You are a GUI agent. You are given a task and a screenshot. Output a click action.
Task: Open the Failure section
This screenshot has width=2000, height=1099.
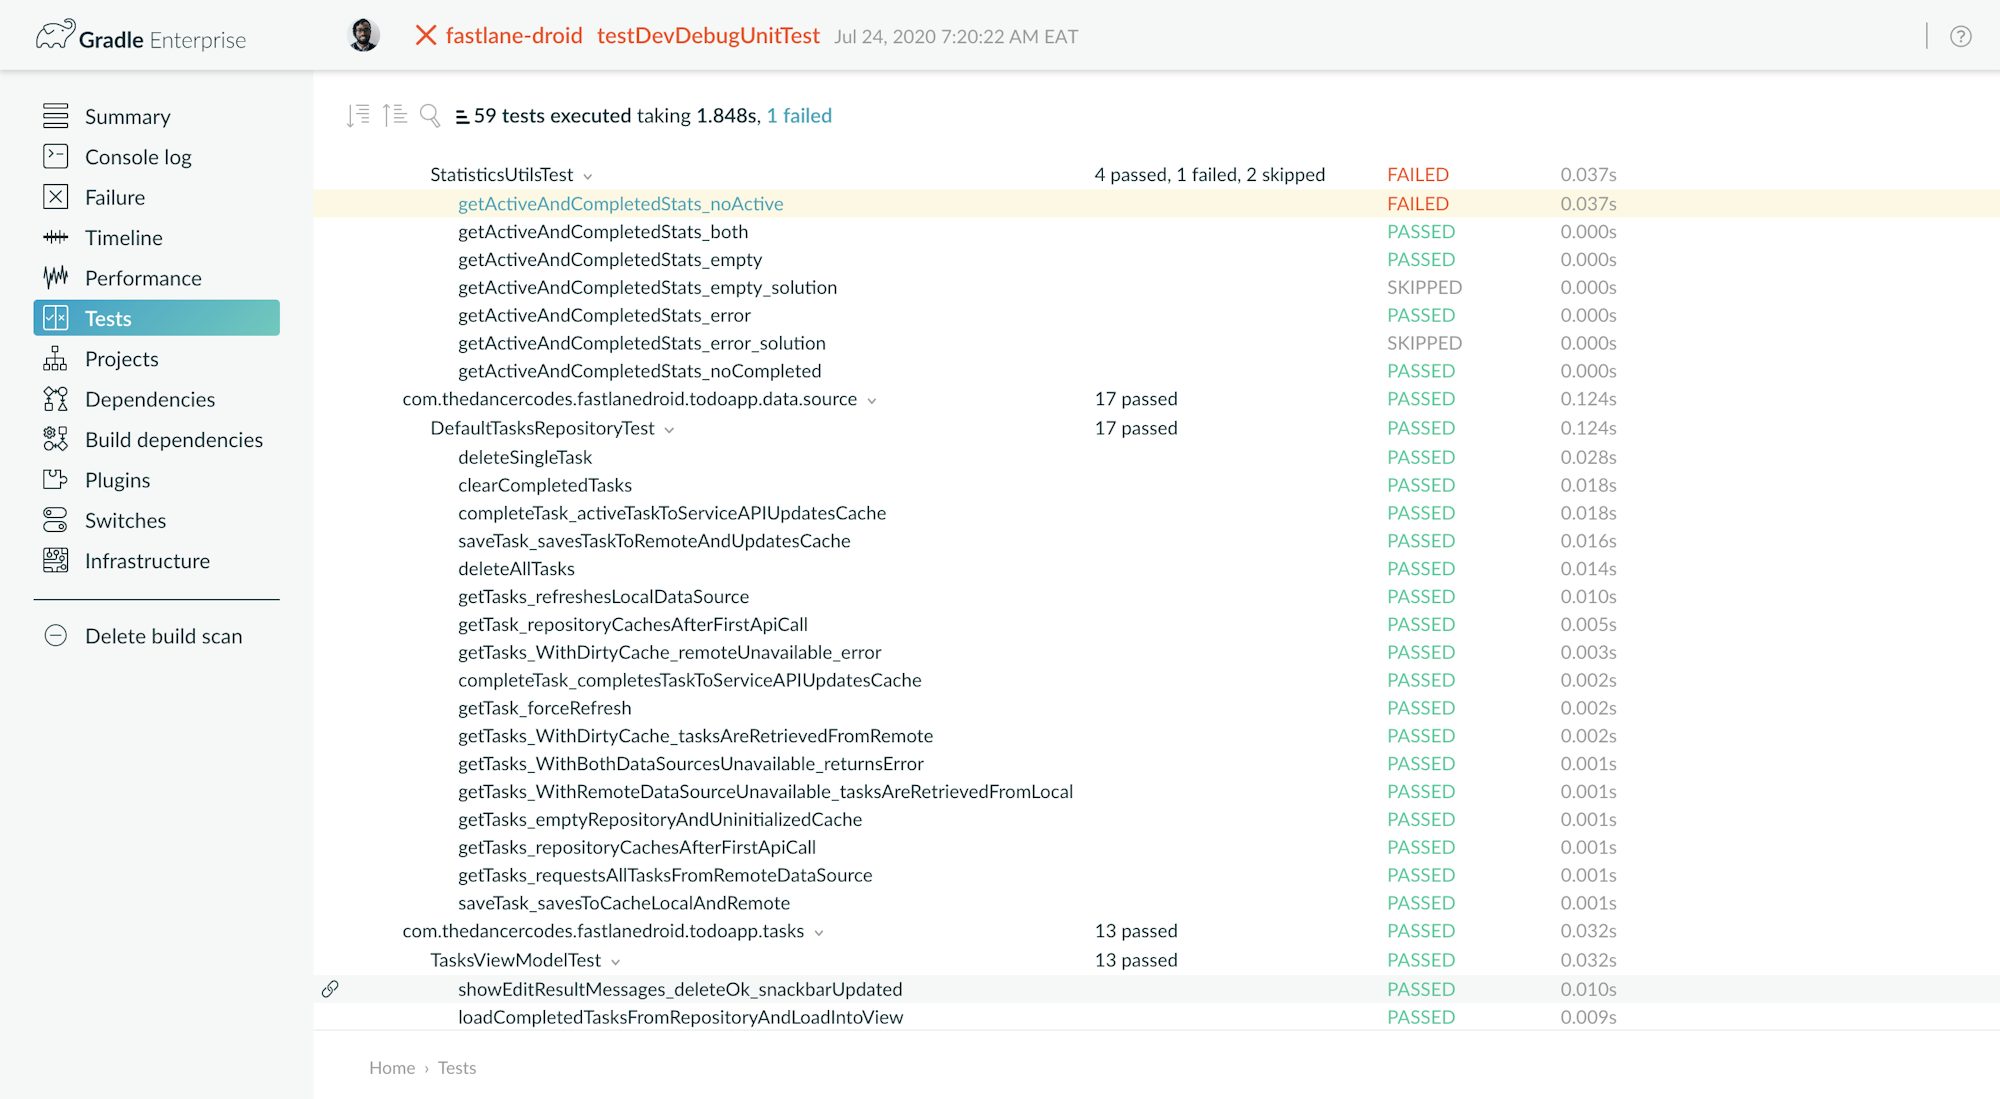click(x=114, y=197)
